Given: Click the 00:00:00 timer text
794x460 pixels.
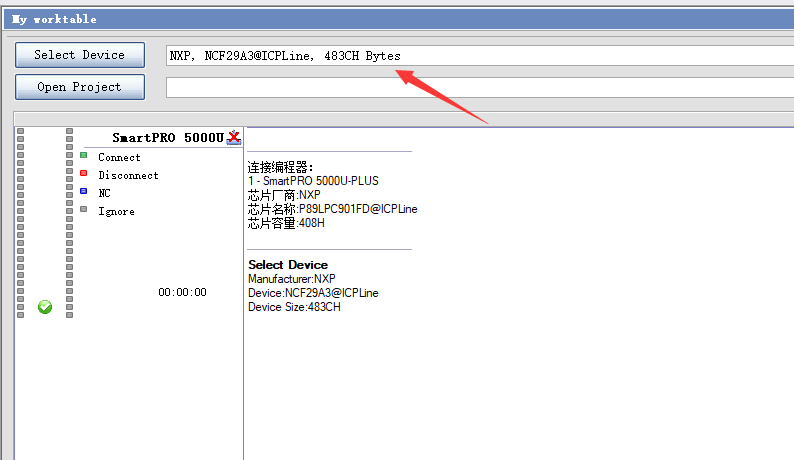Looking at the screenshot, I should point(182,292).
